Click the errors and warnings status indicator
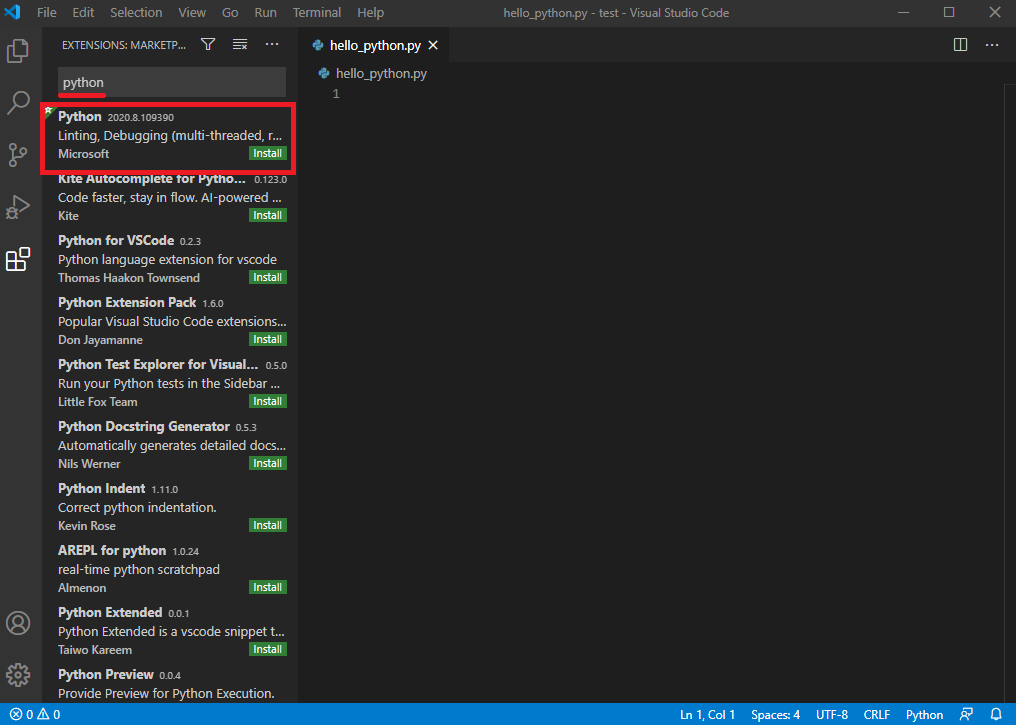The height and width of the screenshot is (725, 1016). pyautogui.click(x=36, y=714)
